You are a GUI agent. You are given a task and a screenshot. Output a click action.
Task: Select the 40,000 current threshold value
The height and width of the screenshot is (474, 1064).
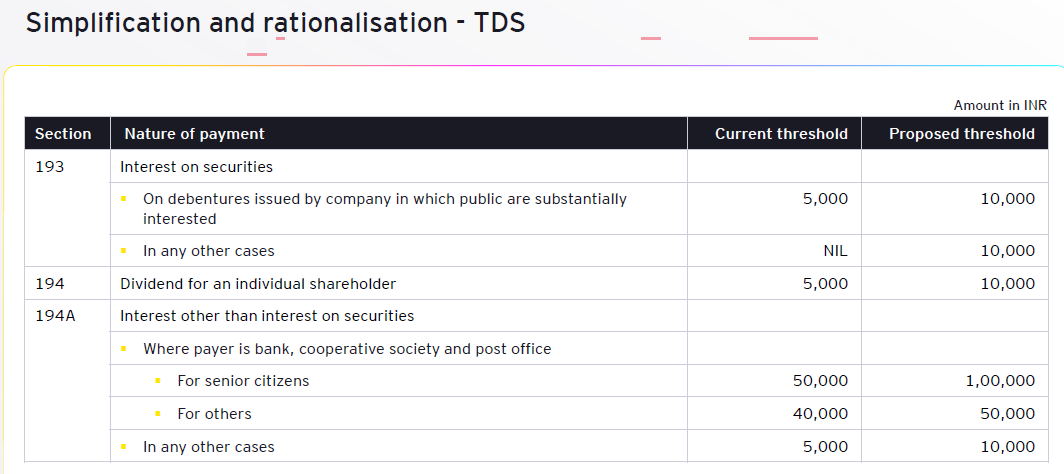(x=820, y=414)
